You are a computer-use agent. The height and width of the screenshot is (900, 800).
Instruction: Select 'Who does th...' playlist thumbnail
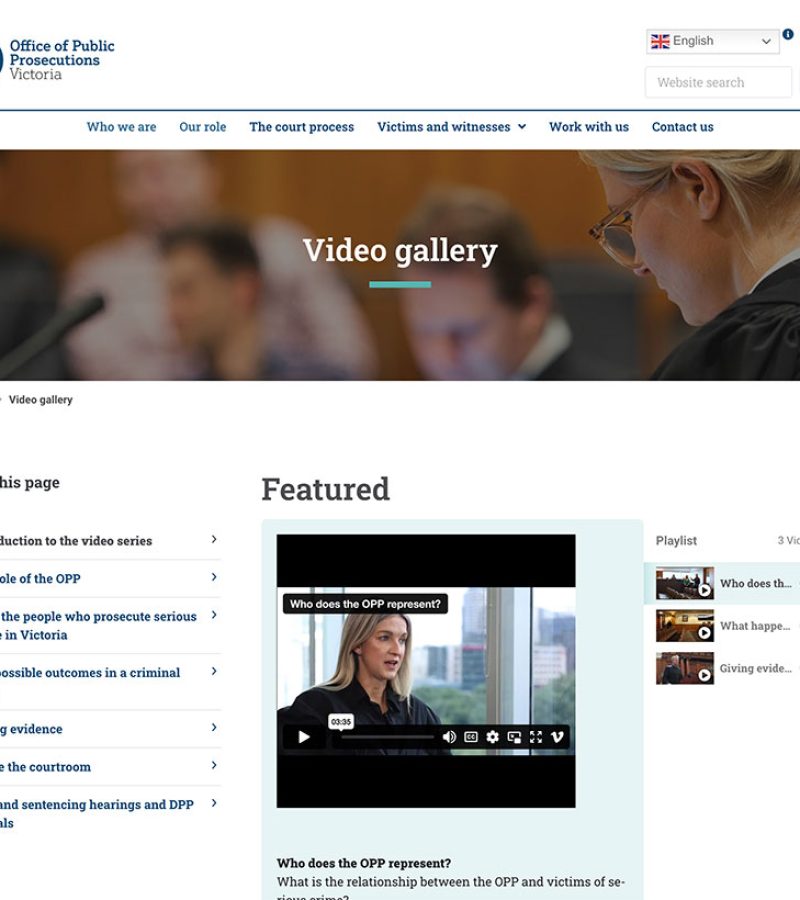pyautogui.click(x=685, y=583)
